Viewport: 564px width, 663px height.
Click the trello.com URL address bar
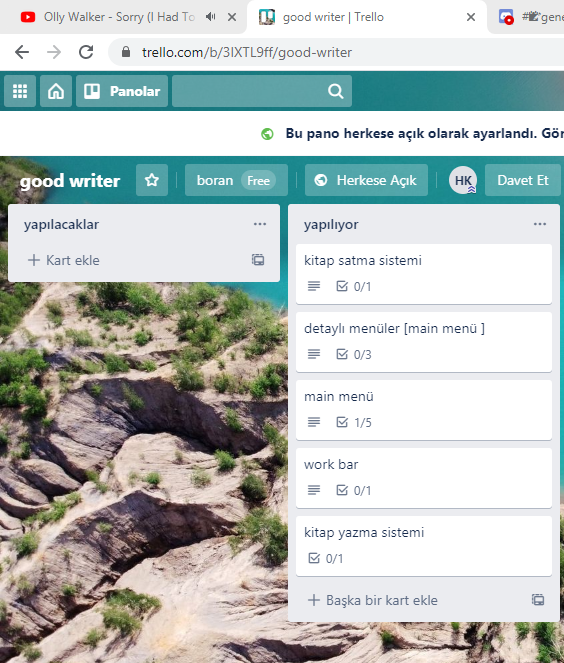338,52
